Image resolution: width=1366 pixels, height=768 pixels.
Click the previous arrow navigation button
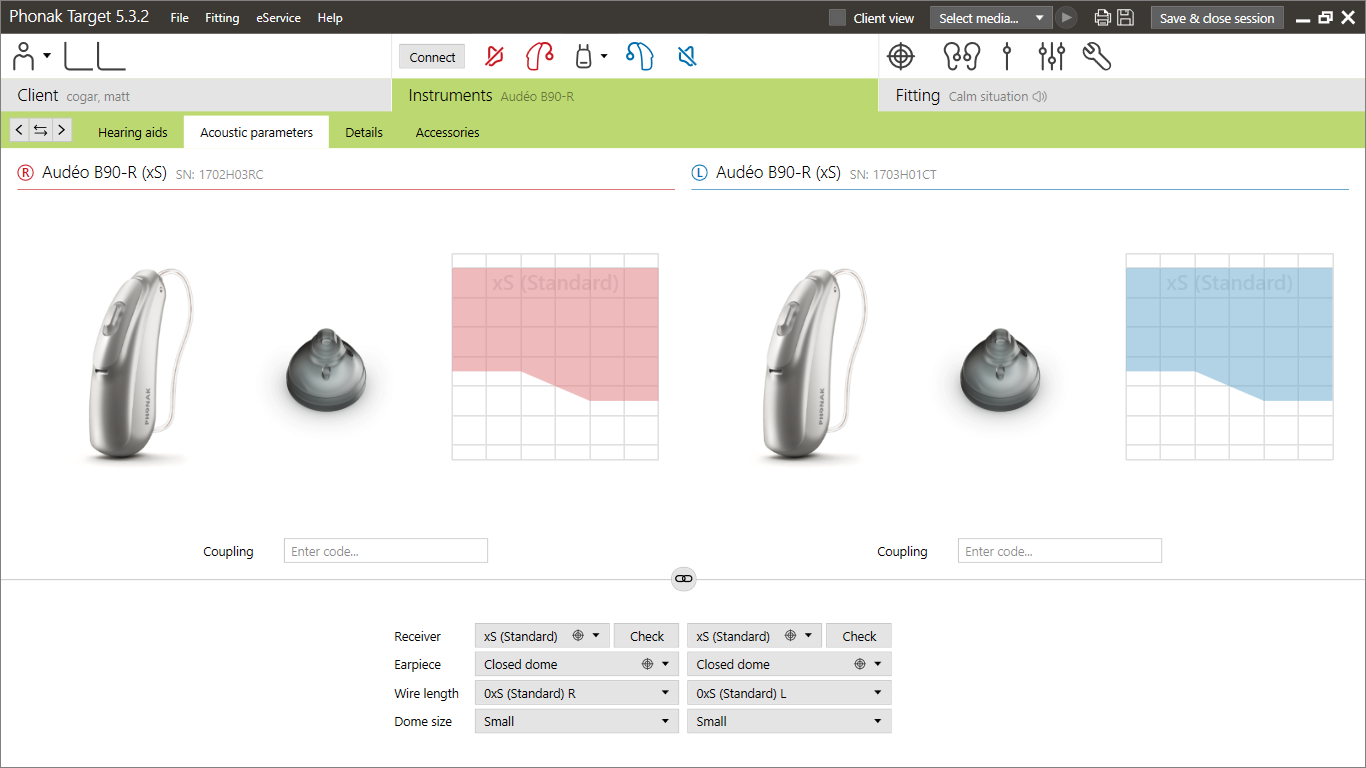[19, 129]
